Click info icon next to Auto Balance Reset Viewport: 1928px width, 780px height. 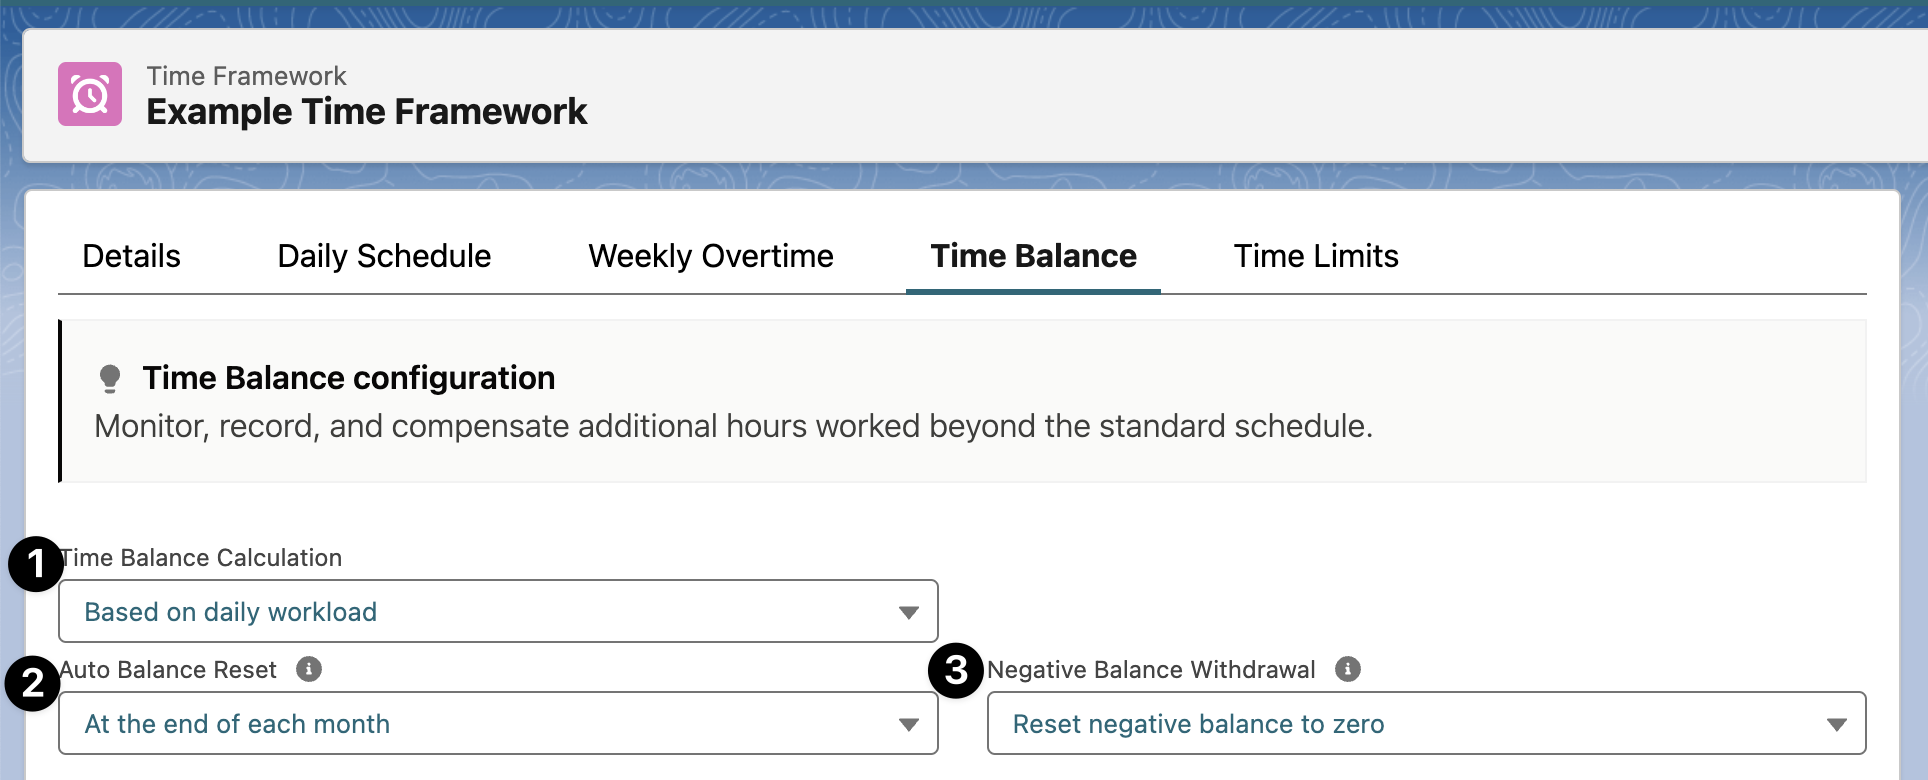pyautogui.click(x=309, y=669)
